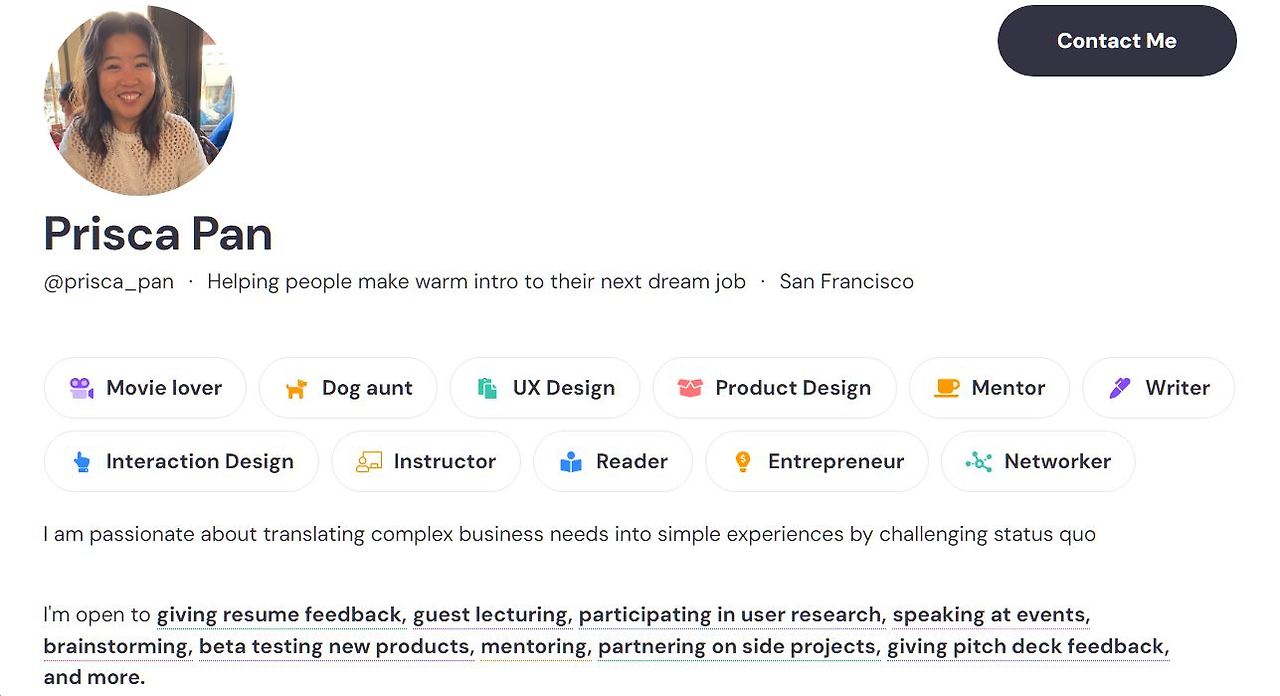Click the Instructor tag's presenter icon

(x=369, y=462)
